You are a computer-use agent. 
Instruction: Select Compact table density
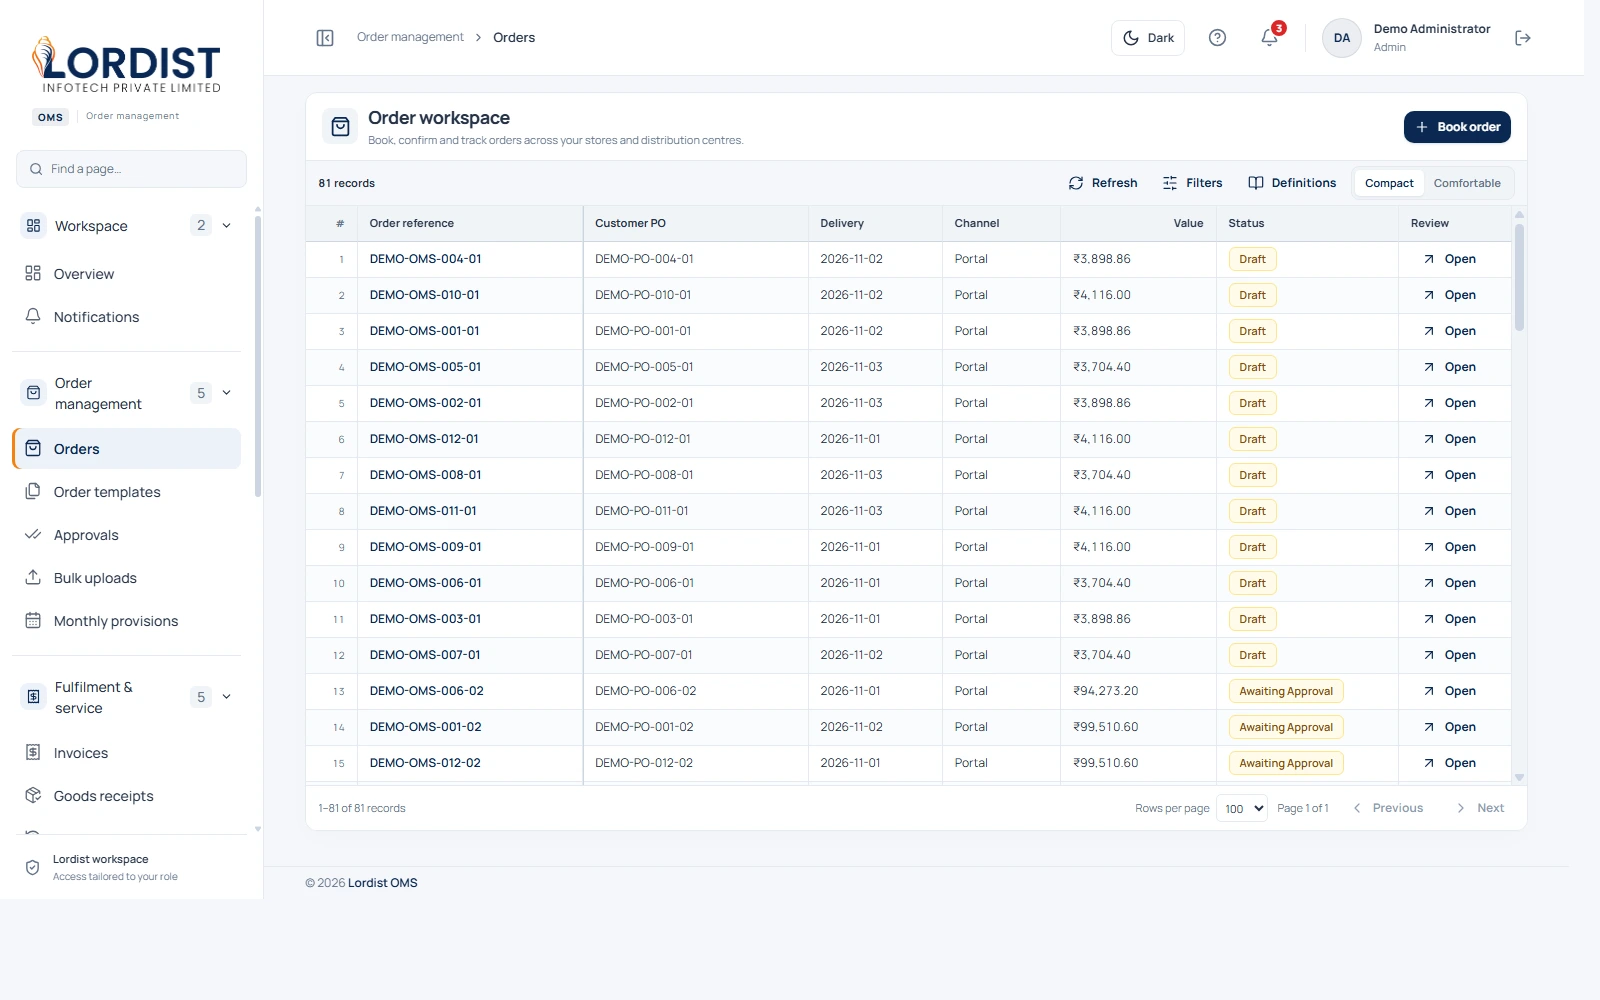[1389, 183]
